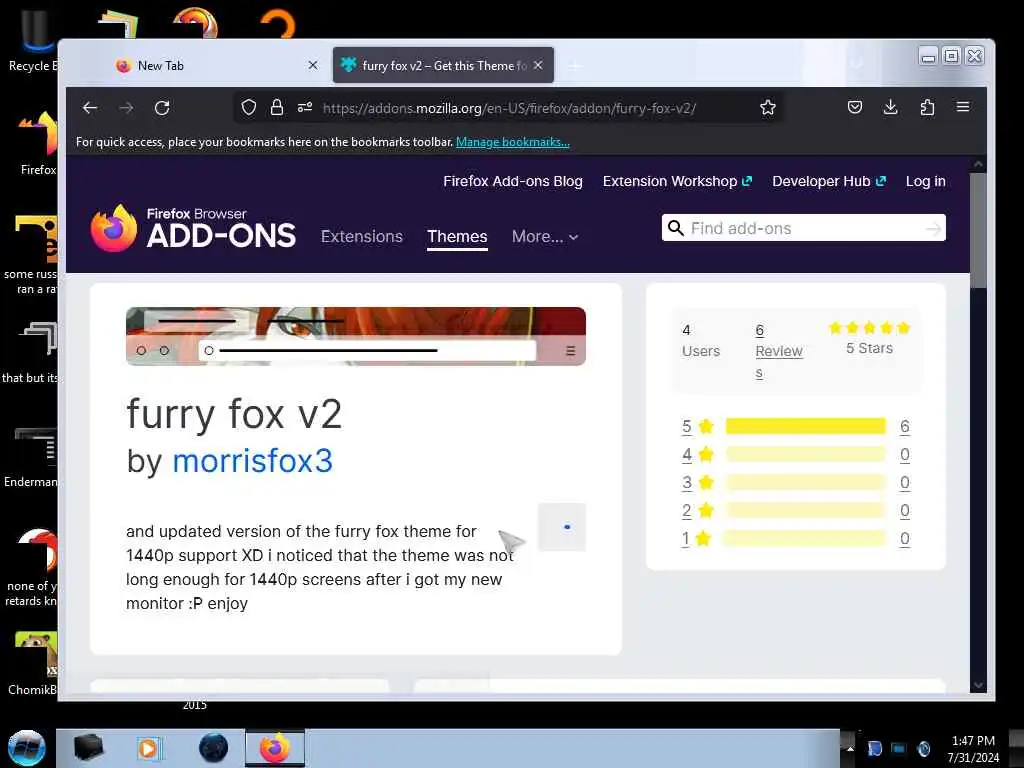Click the address bar URL
This screenshot has width=1024, height=768.
509,108
